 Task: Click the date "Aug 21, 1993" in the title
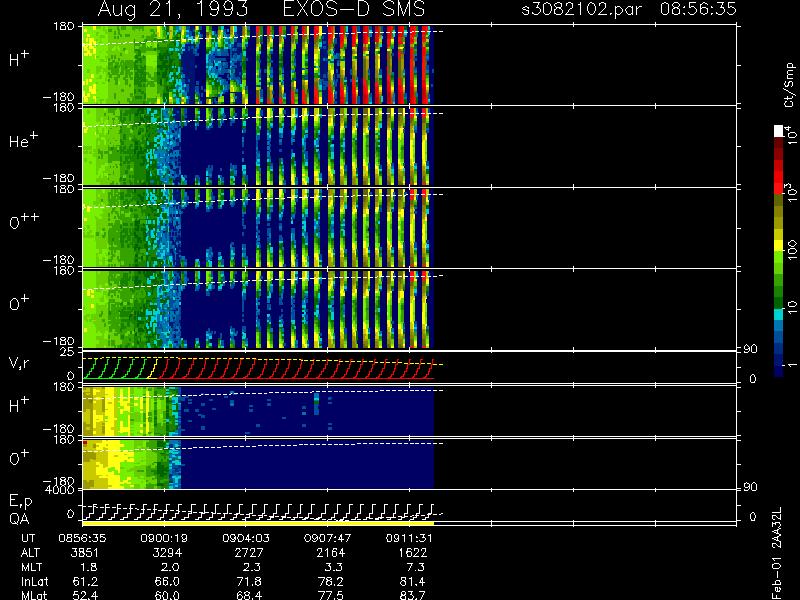[x=173, y=10]
